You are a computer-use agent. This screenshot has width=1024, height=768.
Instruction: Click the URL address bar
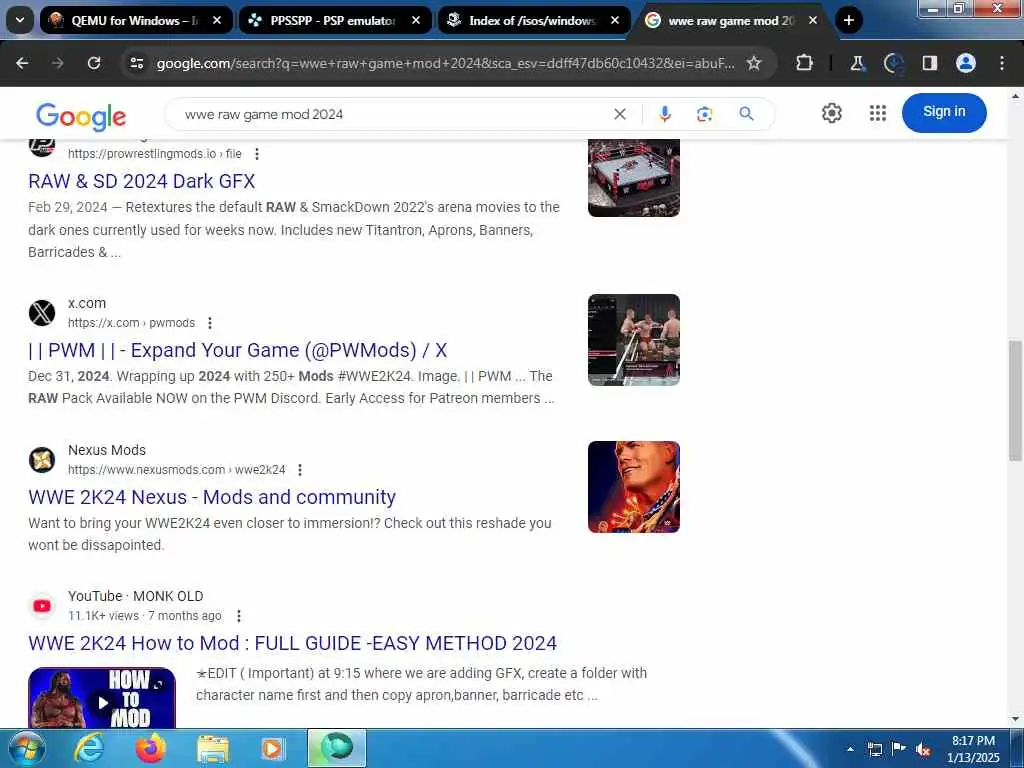pos(444,63)
